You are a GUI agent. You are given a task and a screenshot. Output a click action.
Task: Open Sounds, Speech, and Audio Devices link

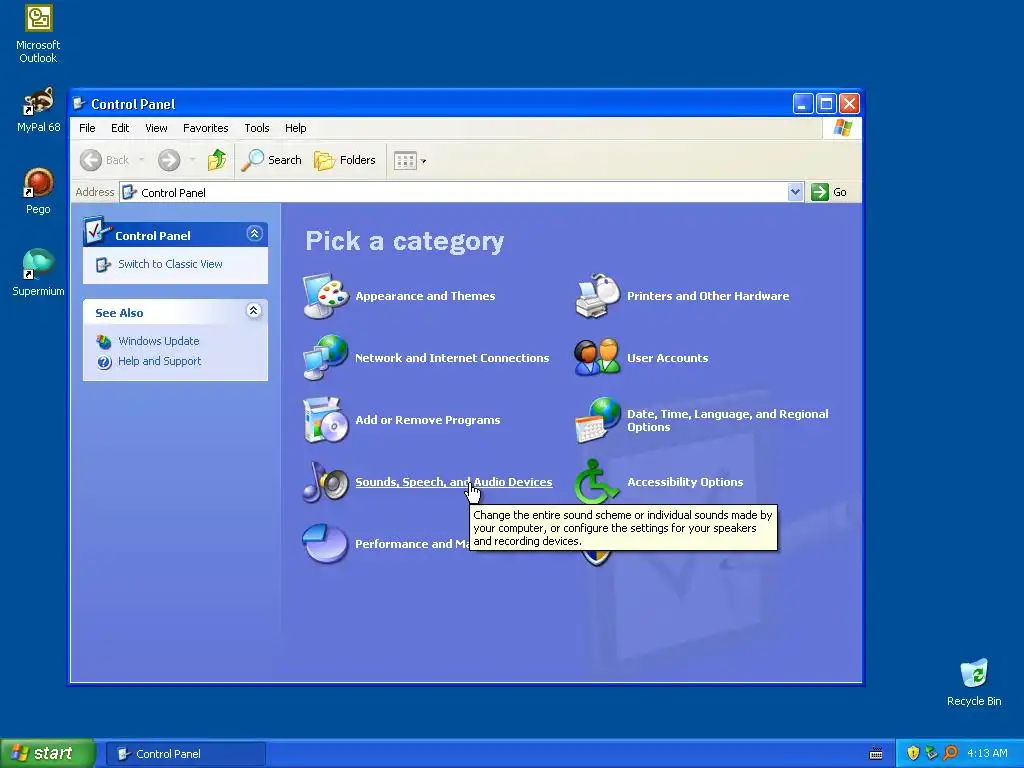tap(454, 482)
